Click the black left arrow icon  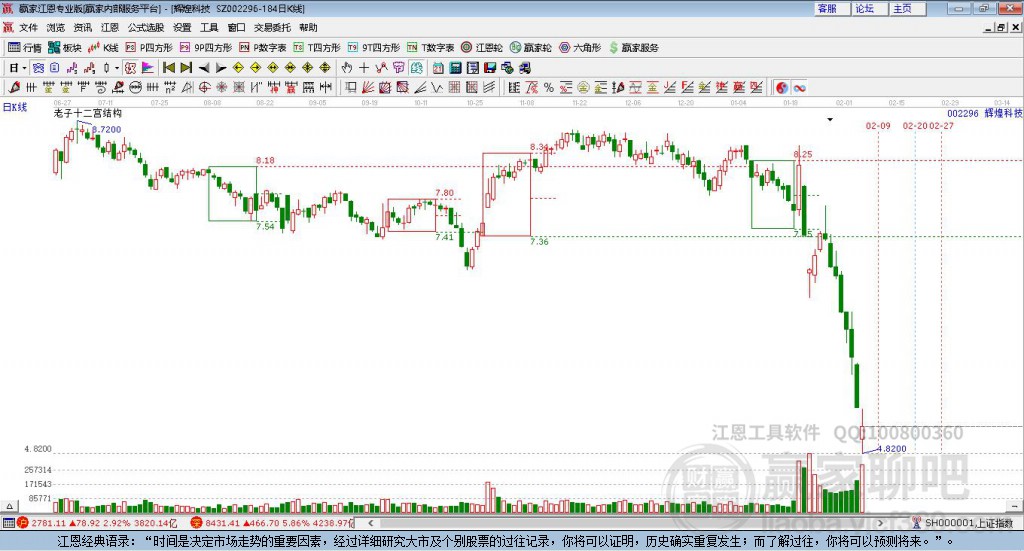(204, 68)
